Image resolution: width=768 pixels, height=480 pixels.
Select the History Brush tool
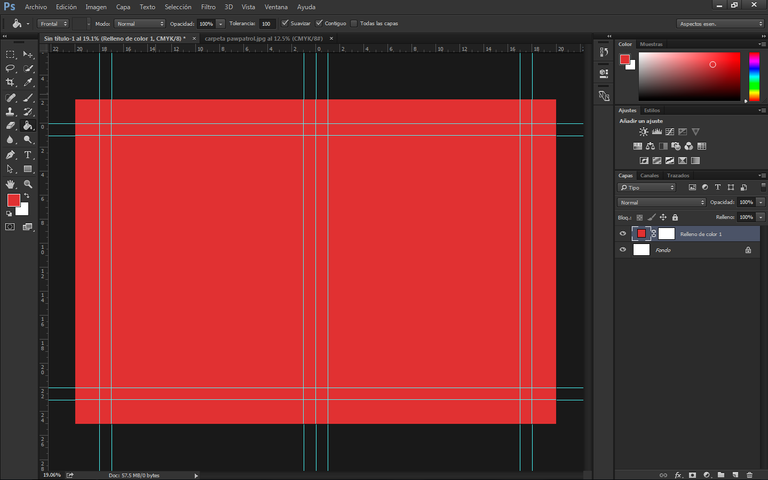click(28, 112)
